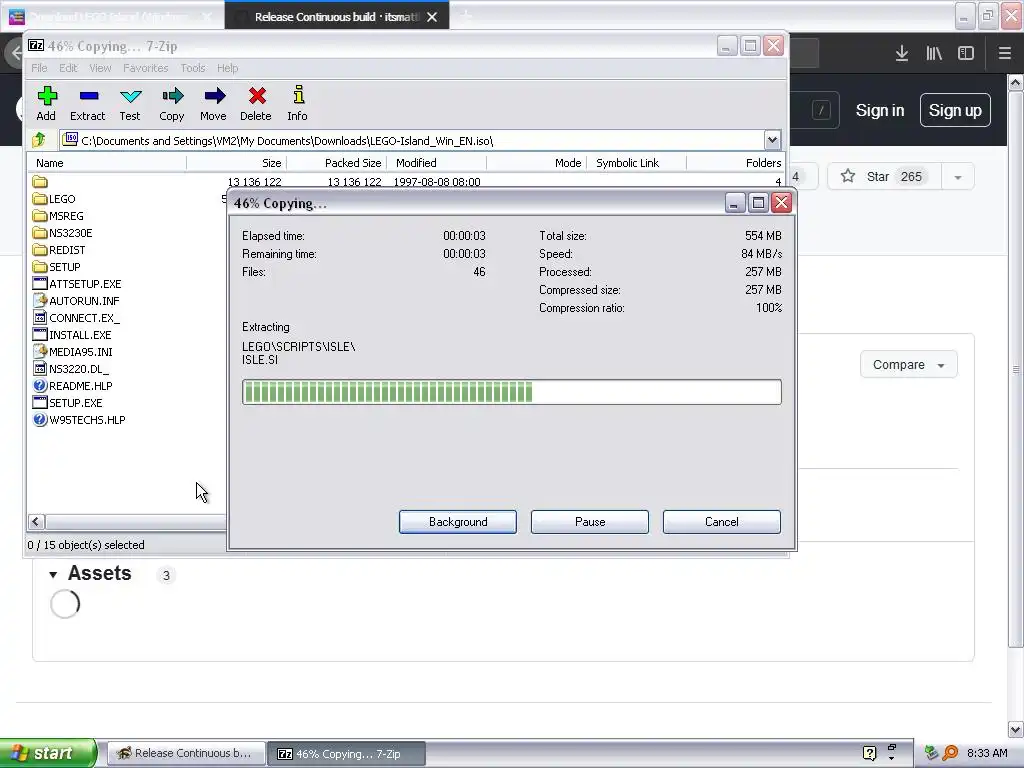Click the Windows start button
The width and height of the screenshot is (1024, 768).
[x=48, y=753]
